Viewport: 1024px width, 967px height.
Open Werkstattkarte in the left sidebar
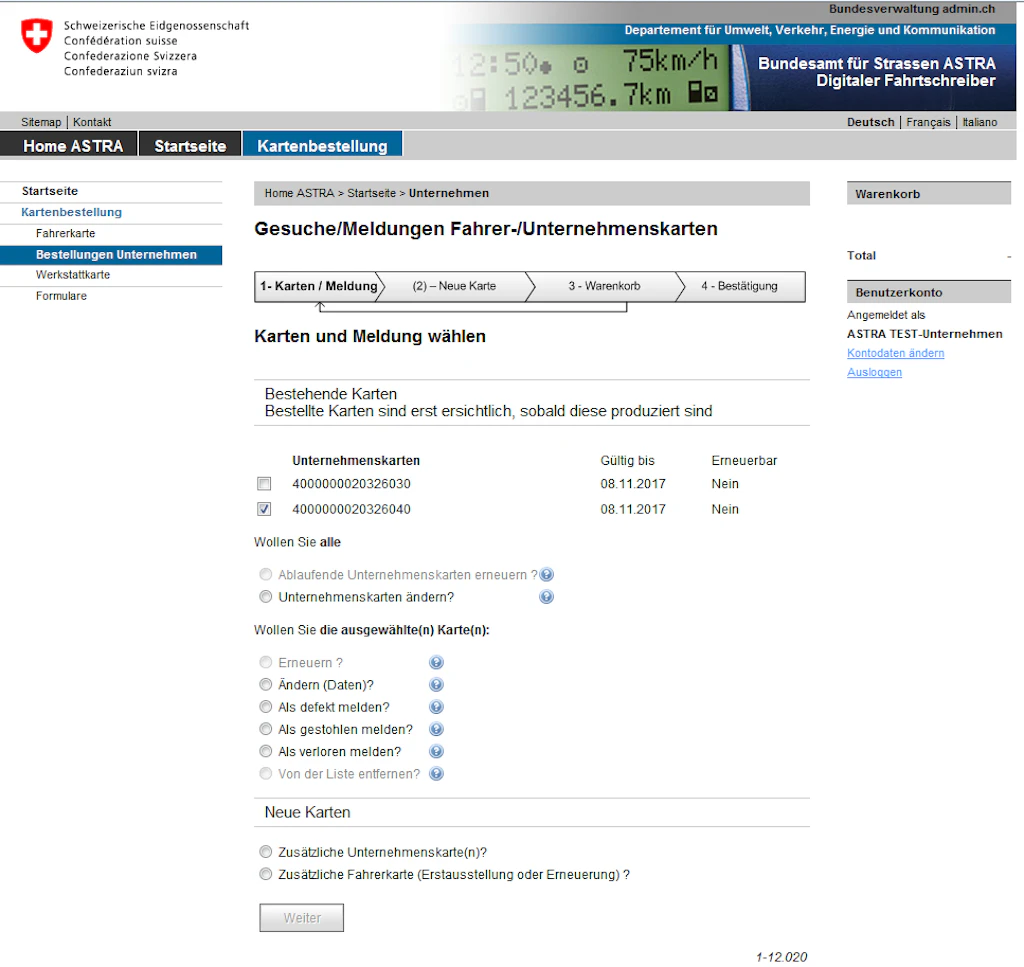[x=73, y=275]
